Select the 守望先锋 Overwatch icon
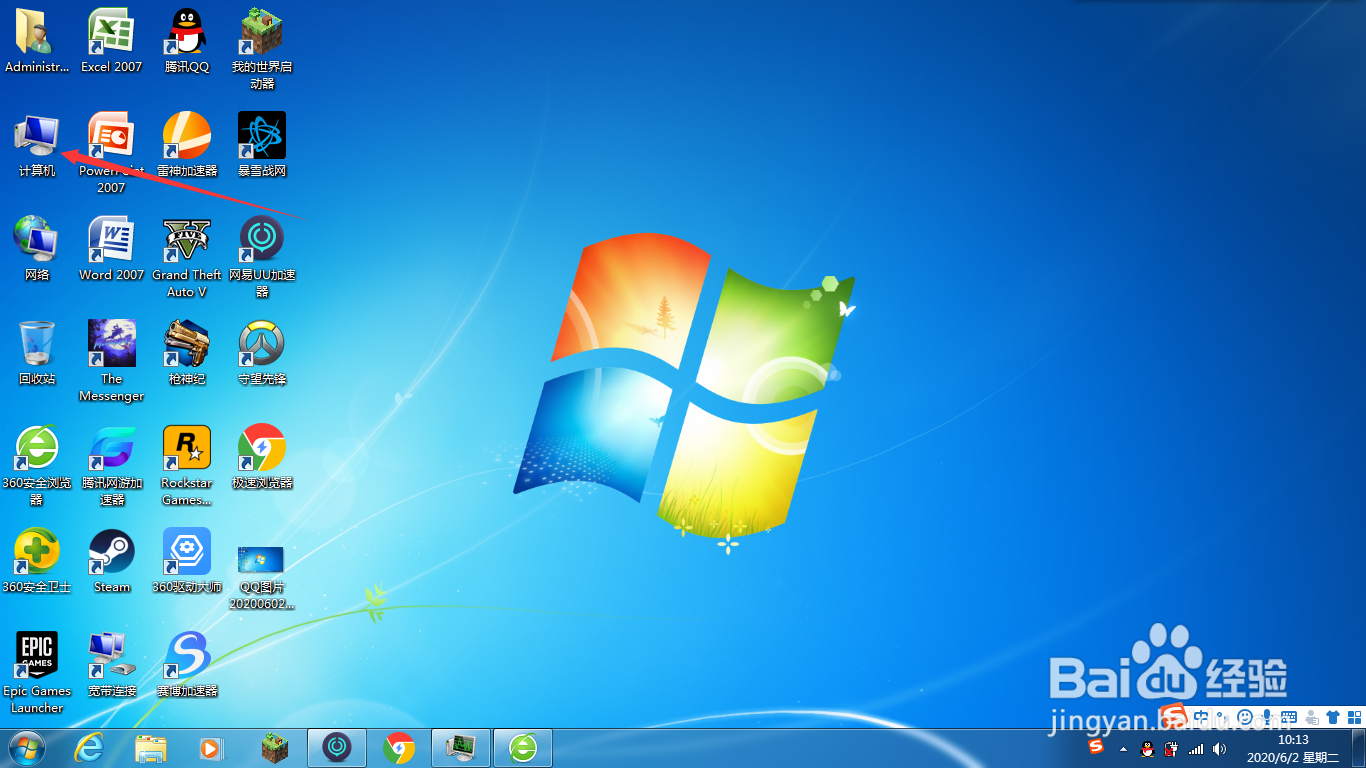 pos(262,353)
